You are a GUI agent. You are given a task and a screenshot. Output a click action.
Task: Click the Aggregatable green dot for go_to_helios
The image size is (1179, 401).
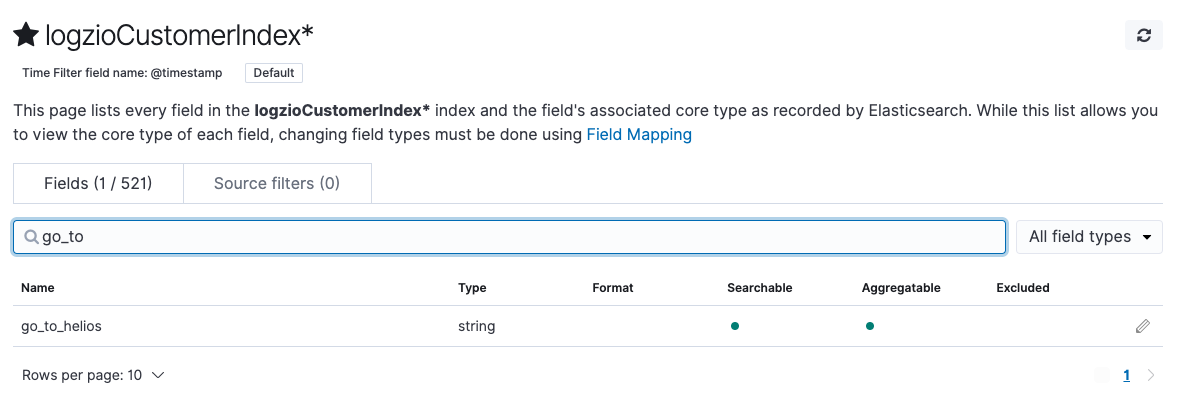click(869, 326)
